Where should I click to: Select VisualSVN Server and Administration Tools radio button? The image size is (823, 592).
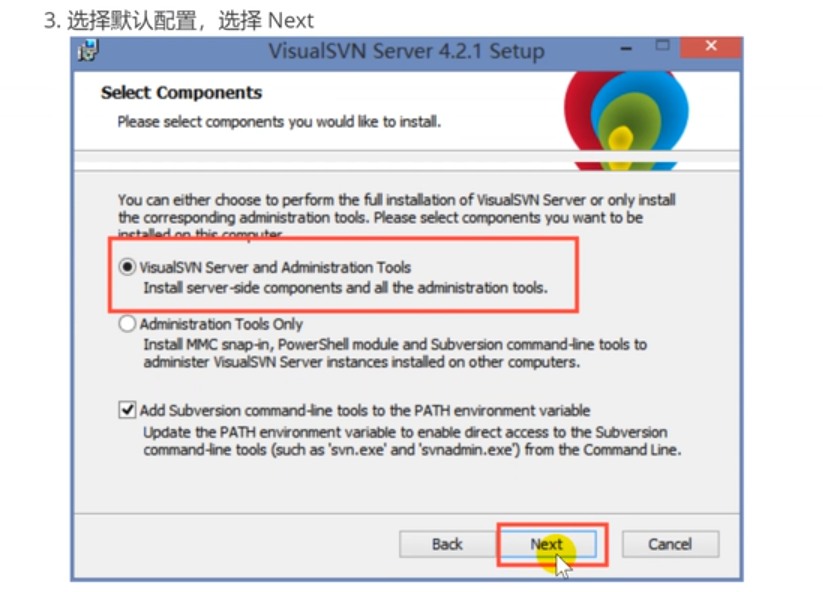(x=127, y=267)
